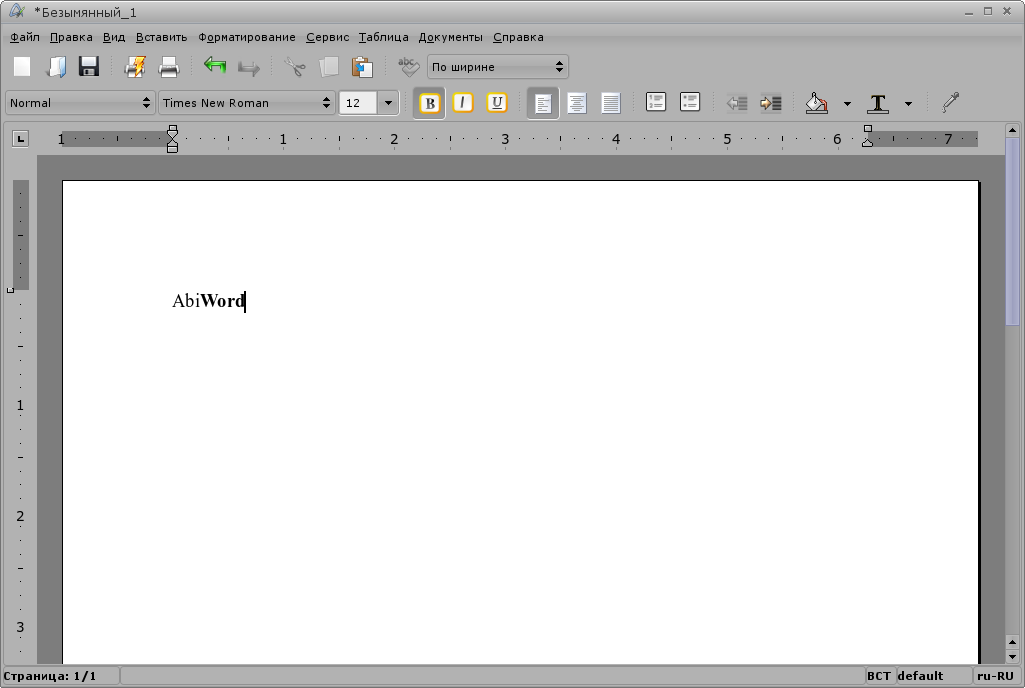Open the highlight color dropdown arrow
Viewport: 1025px width, 688px height.
coord(847,103)
